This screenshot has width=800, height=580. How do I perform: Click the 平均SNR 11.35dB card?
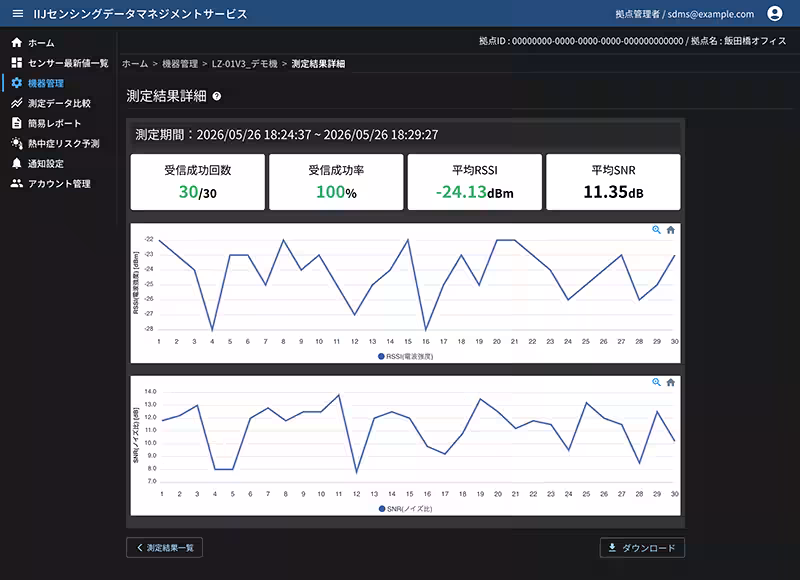613,182
